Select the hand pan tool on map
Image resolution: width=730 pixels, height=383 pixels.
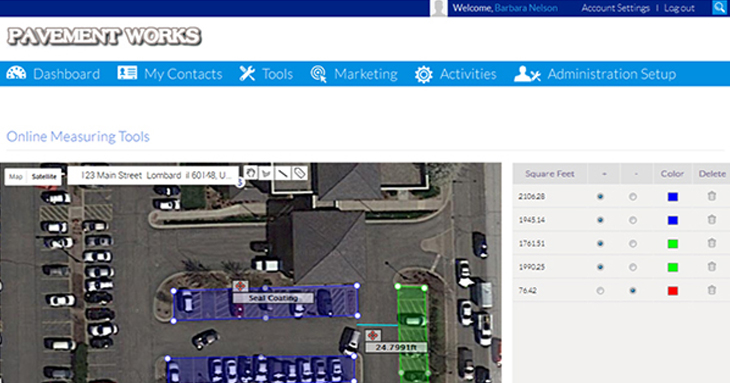[250, 173]
